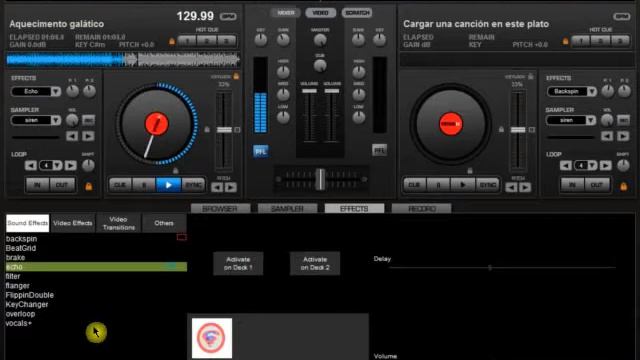Switch to the SCRATCH panel
Screen dimensions: 640x360
click(x=357, y=13)
